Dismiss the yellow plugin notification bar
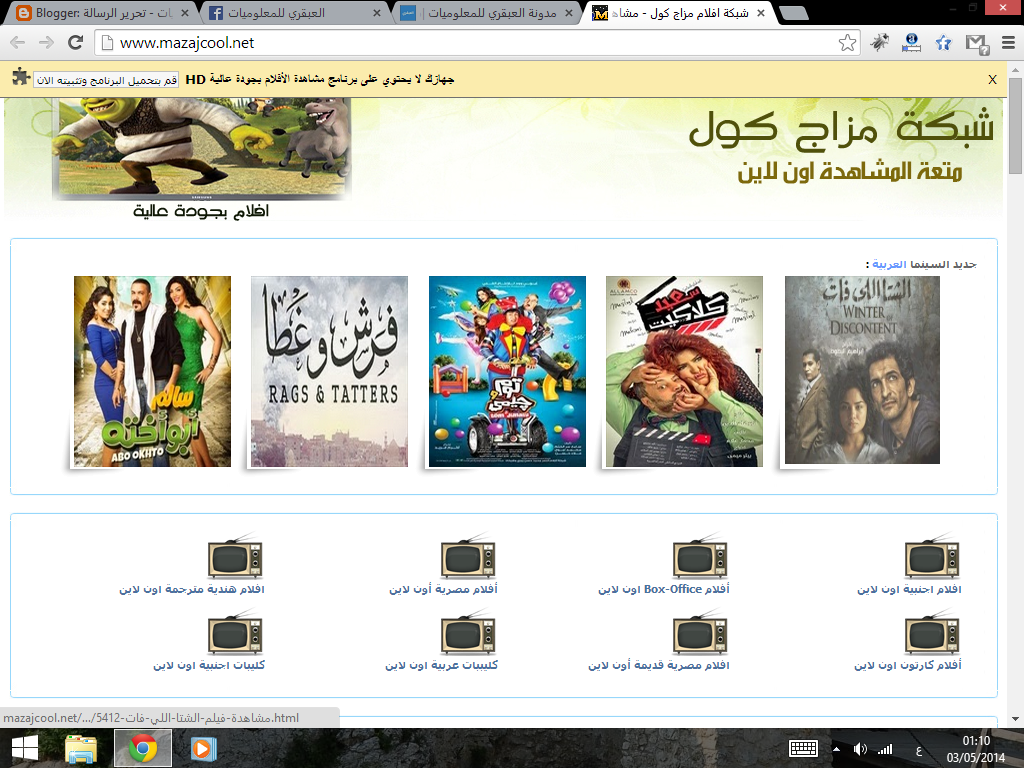 [993, 80]
